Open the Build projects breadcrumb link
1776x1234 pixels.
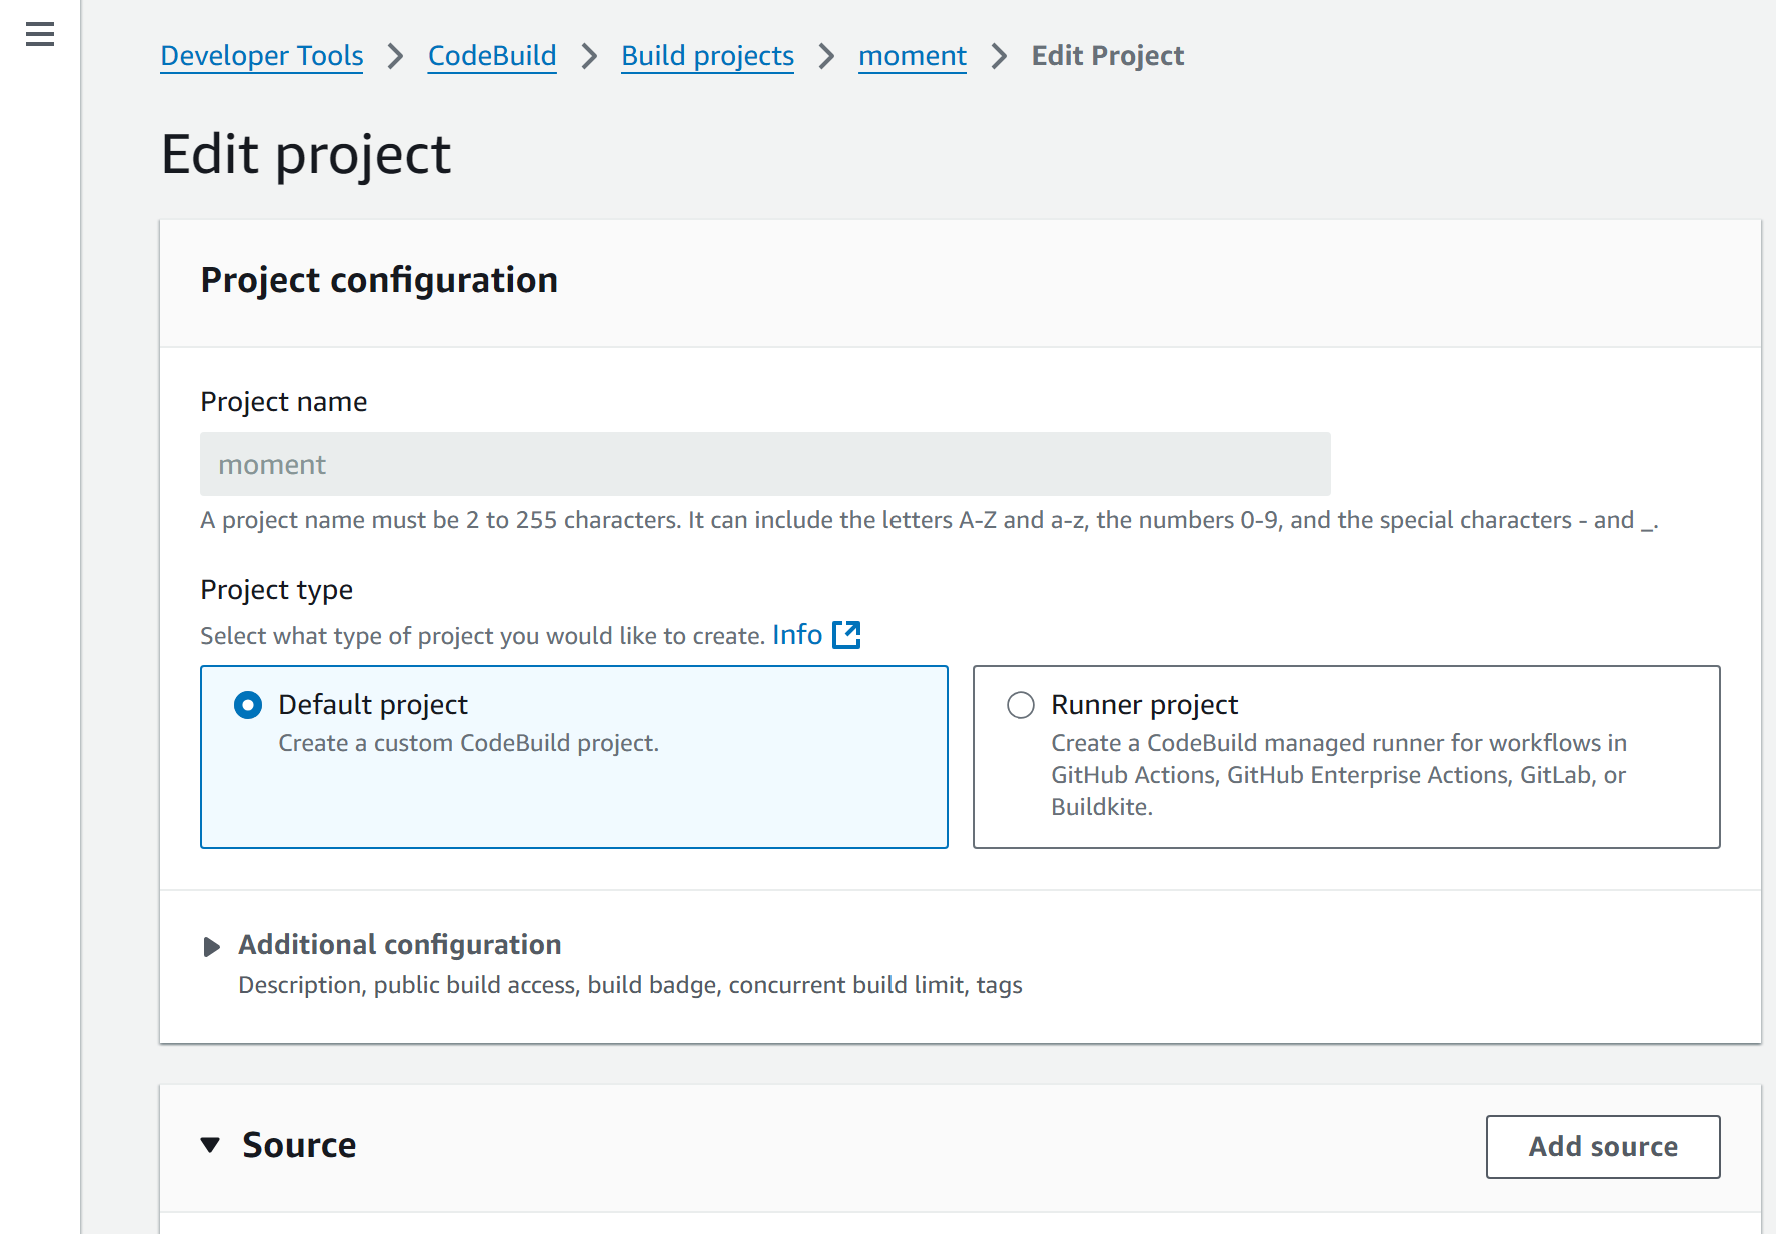pos(707,56)
